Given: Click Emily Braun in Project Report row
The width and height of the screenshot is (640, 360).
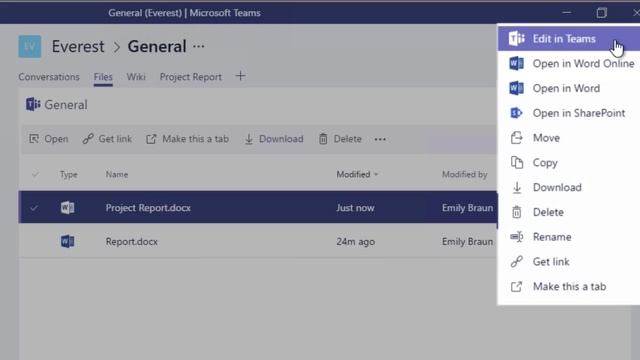Looking at the screenshot, I should tap(467, 208).
